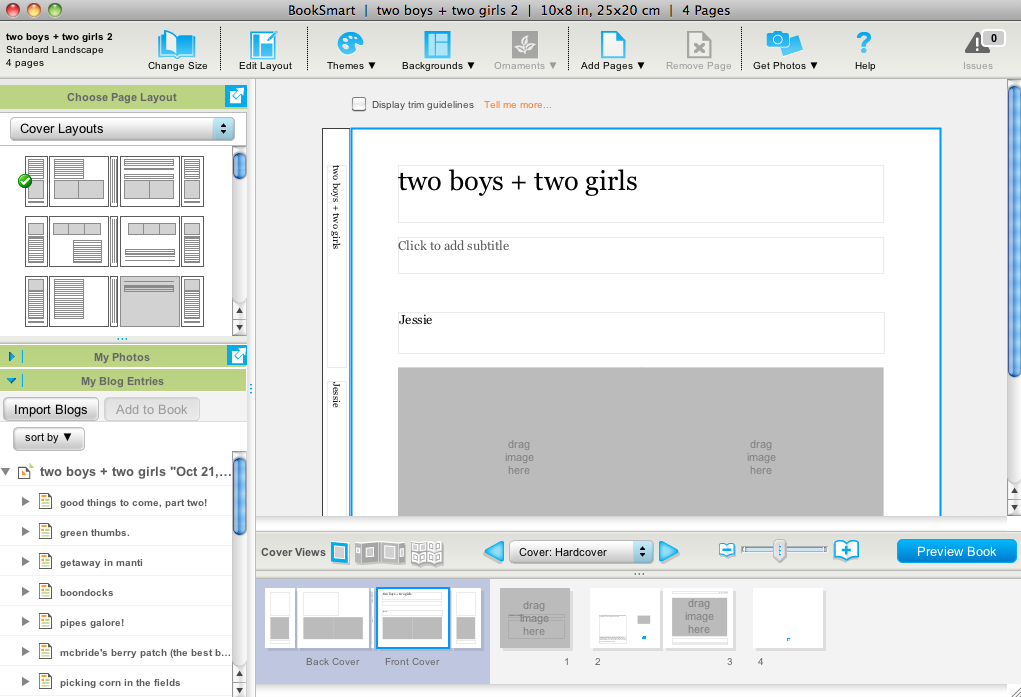1021x697 pixels.
Task: Zoom in with the plus book icon
Action: point(846,550)
